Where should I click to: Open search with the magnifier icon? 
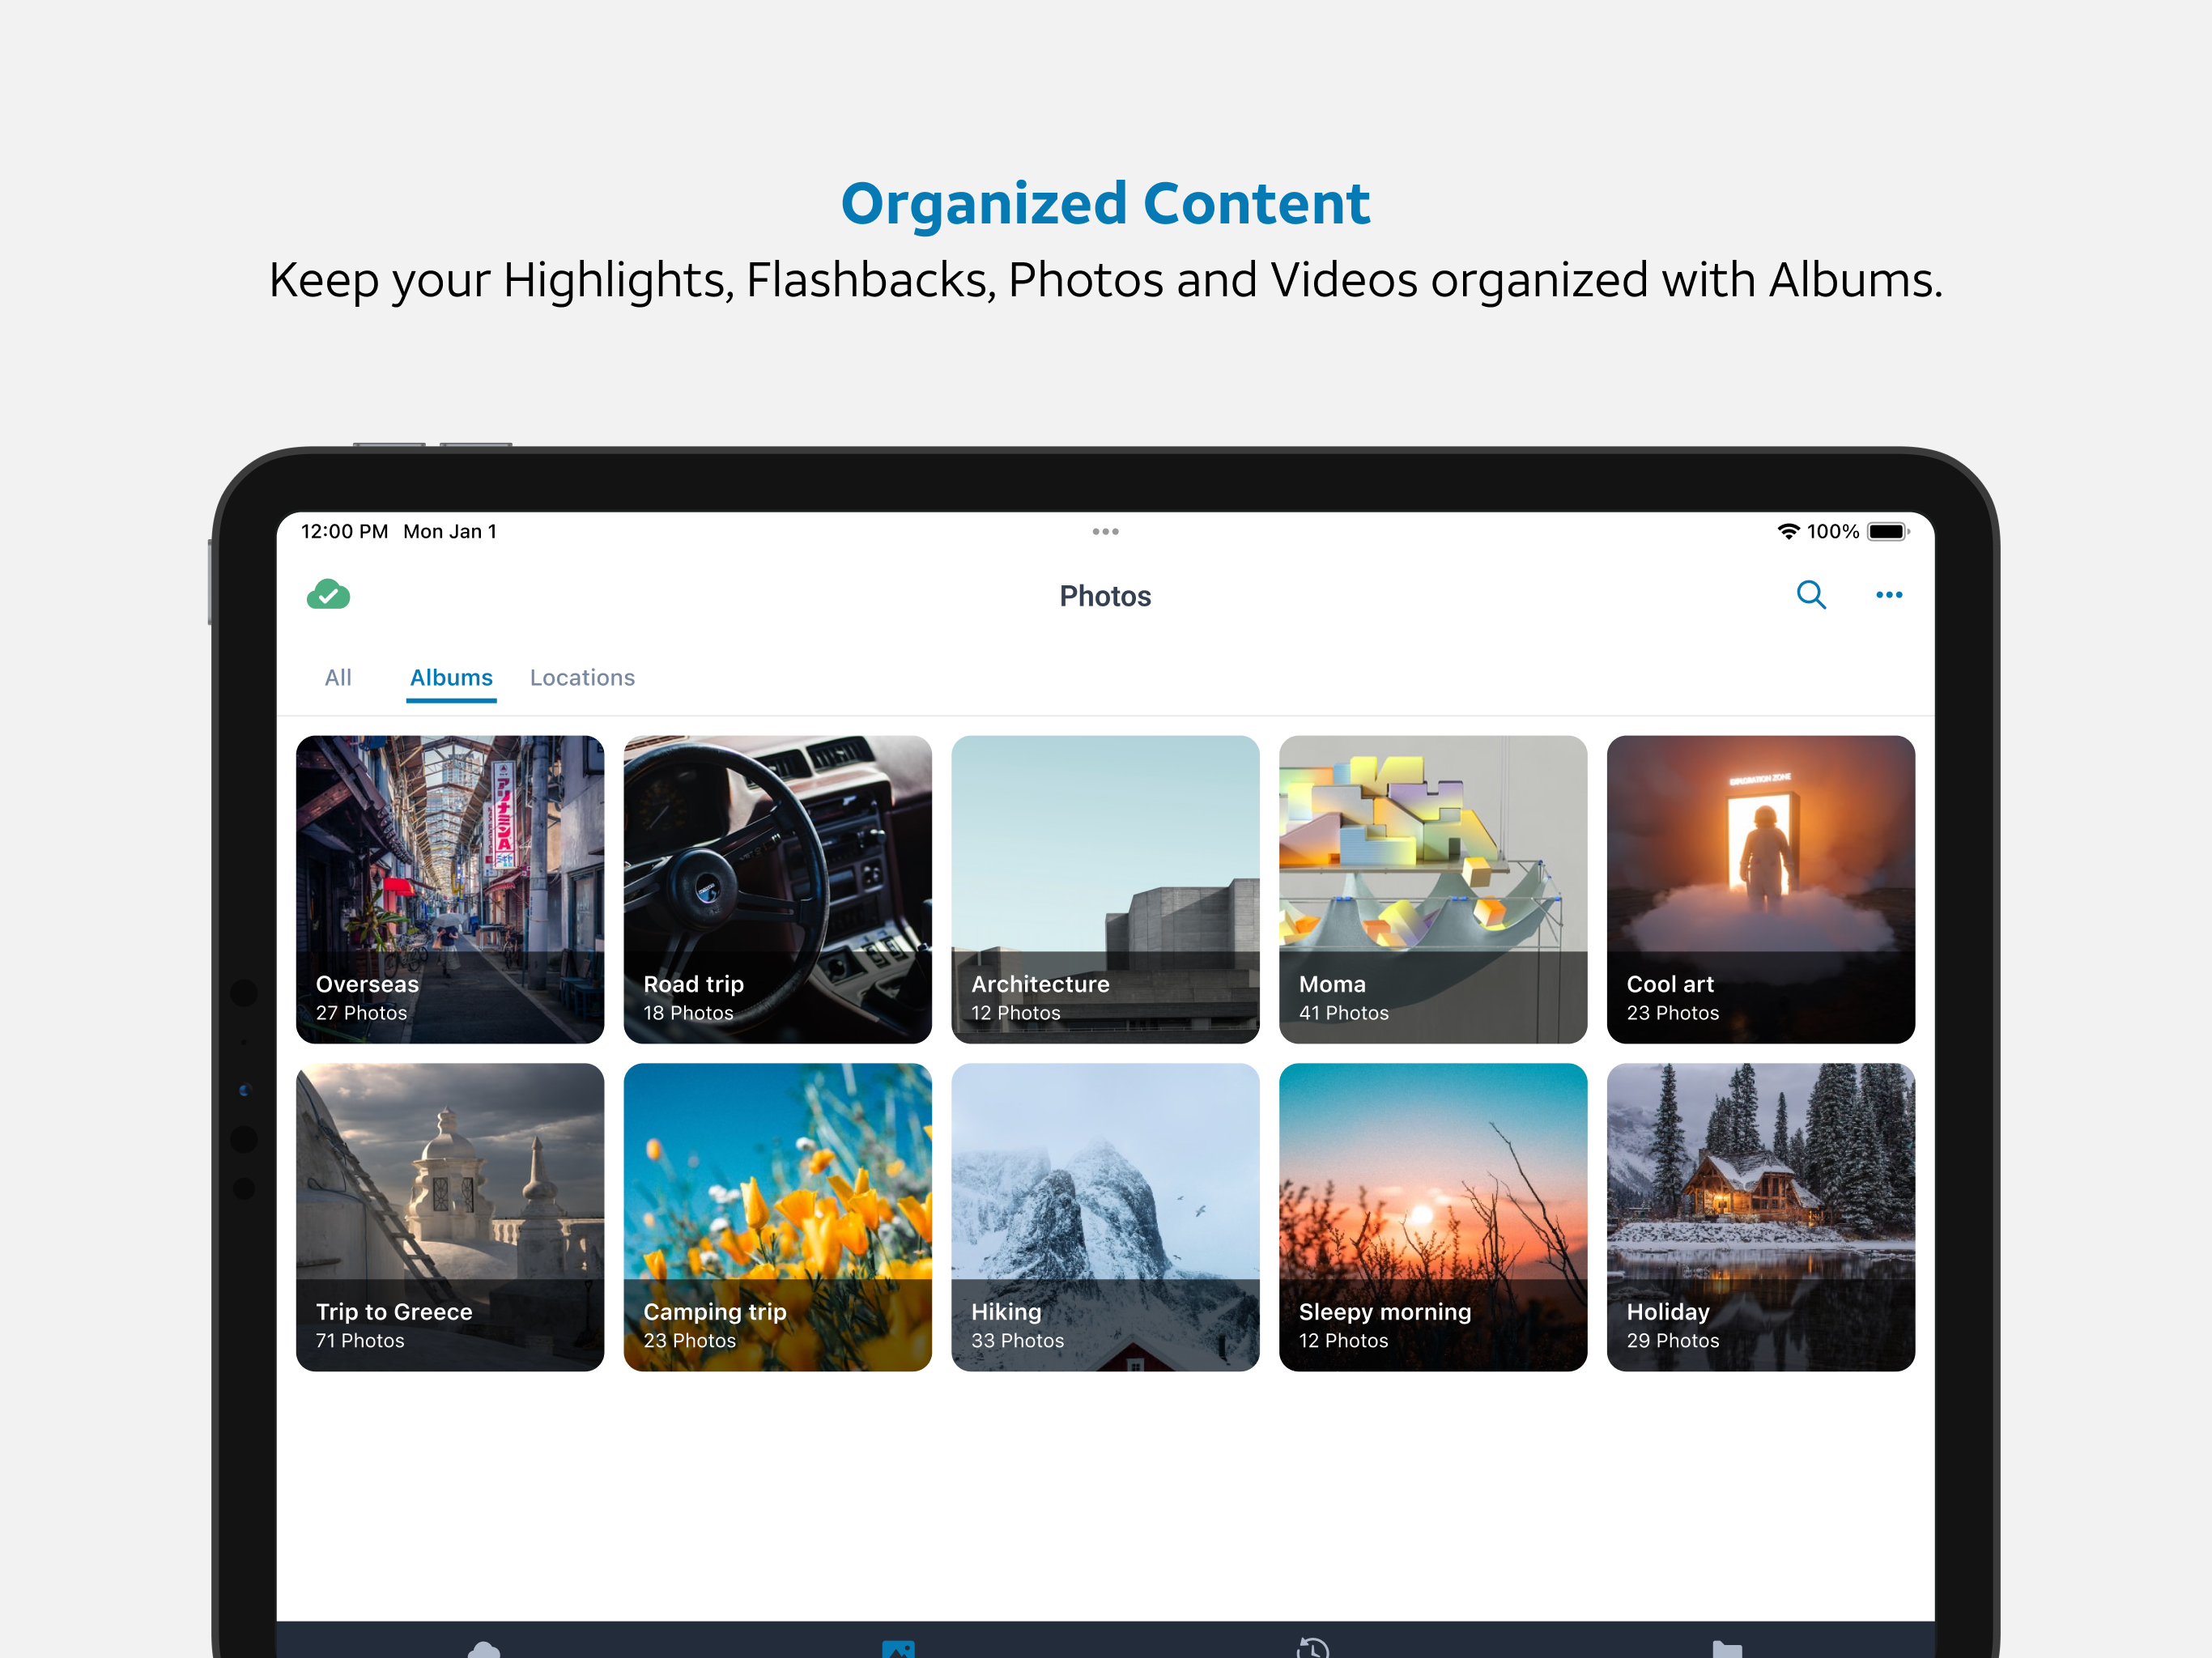point(1810,595)
